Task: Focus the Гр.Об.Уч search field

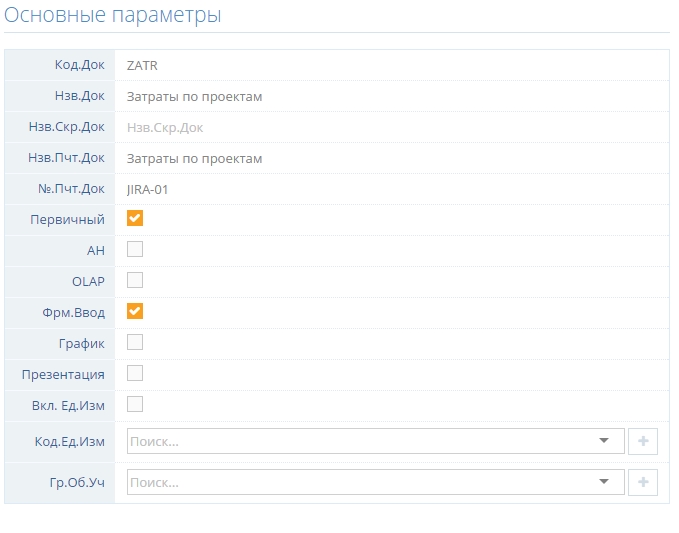Action: point(360,483)
